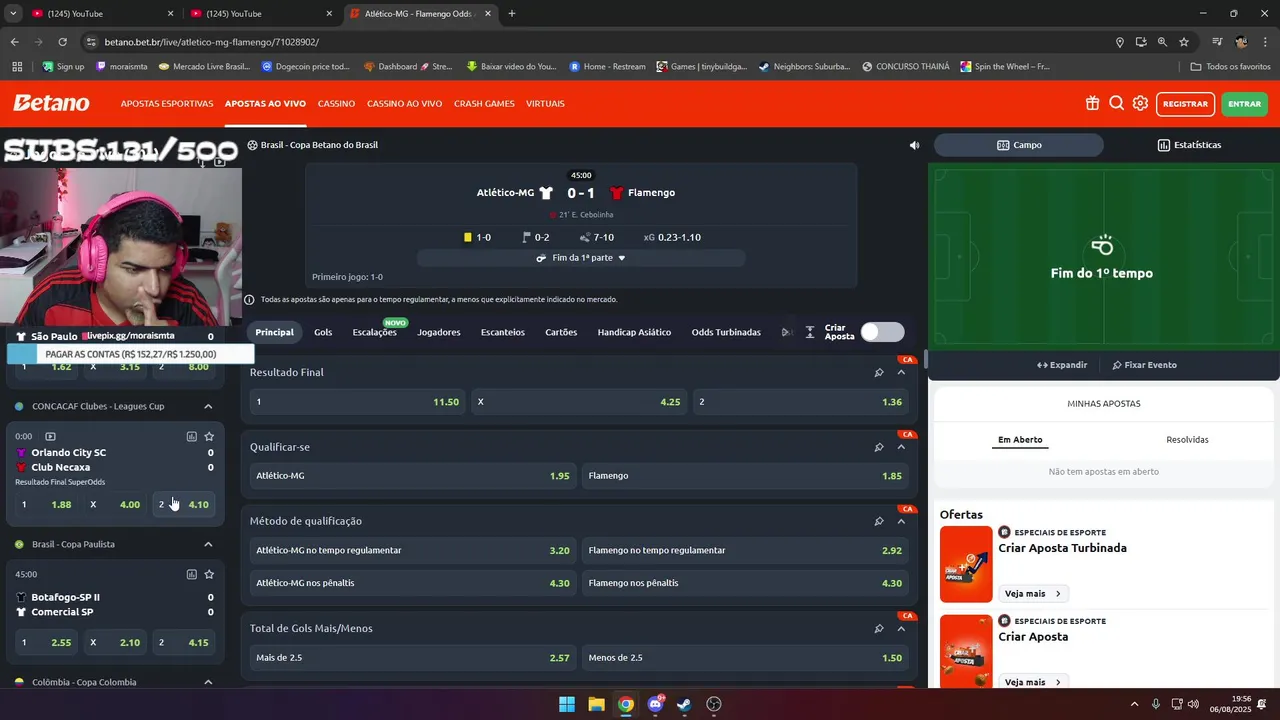
Task: Pin the Resultado Final market
Action: (879, 372)
